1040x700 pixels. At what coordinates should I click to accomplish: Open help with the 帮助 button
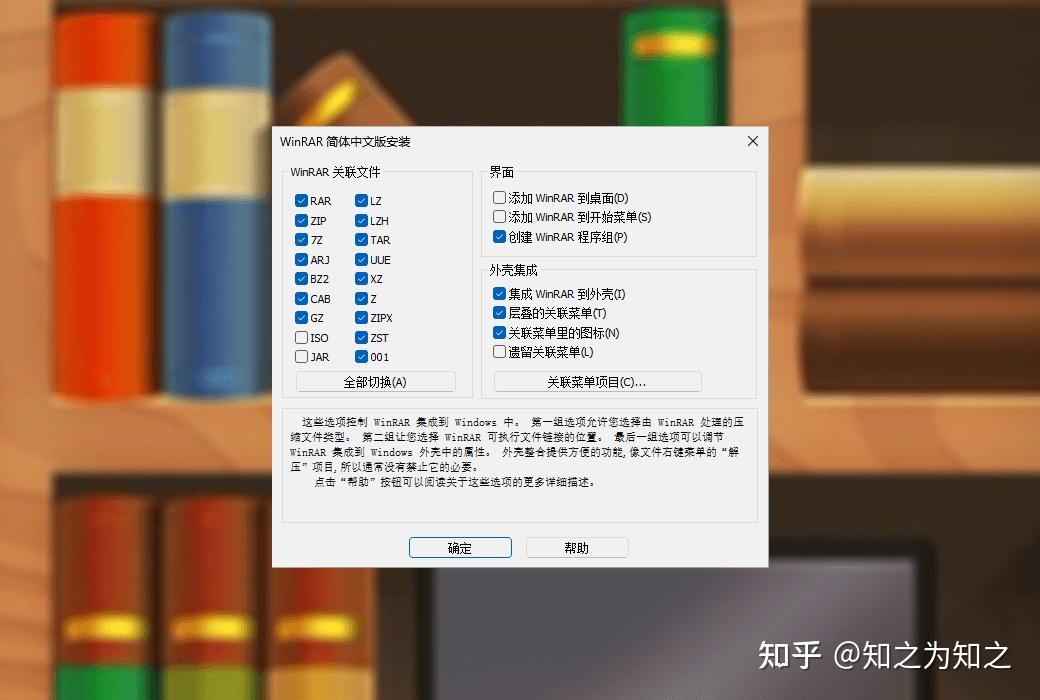[x=577, y=547]
